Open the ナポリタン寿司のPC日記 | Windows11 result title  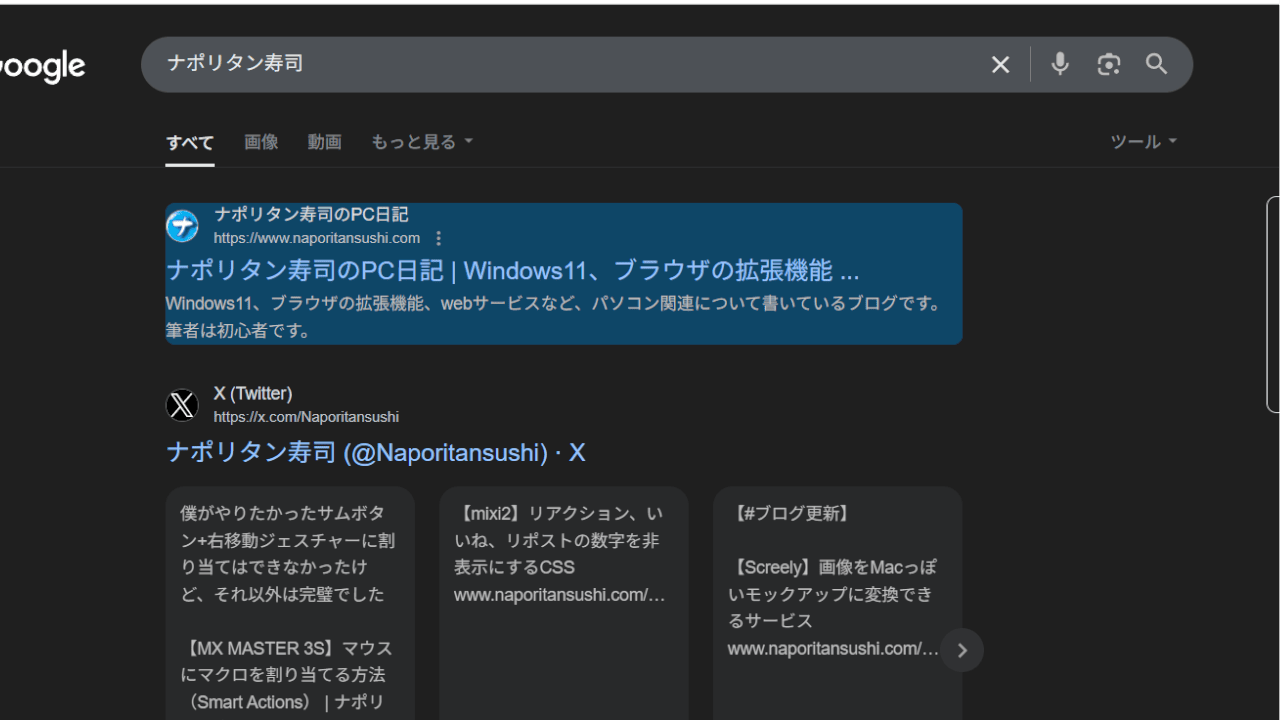point(513,271)
